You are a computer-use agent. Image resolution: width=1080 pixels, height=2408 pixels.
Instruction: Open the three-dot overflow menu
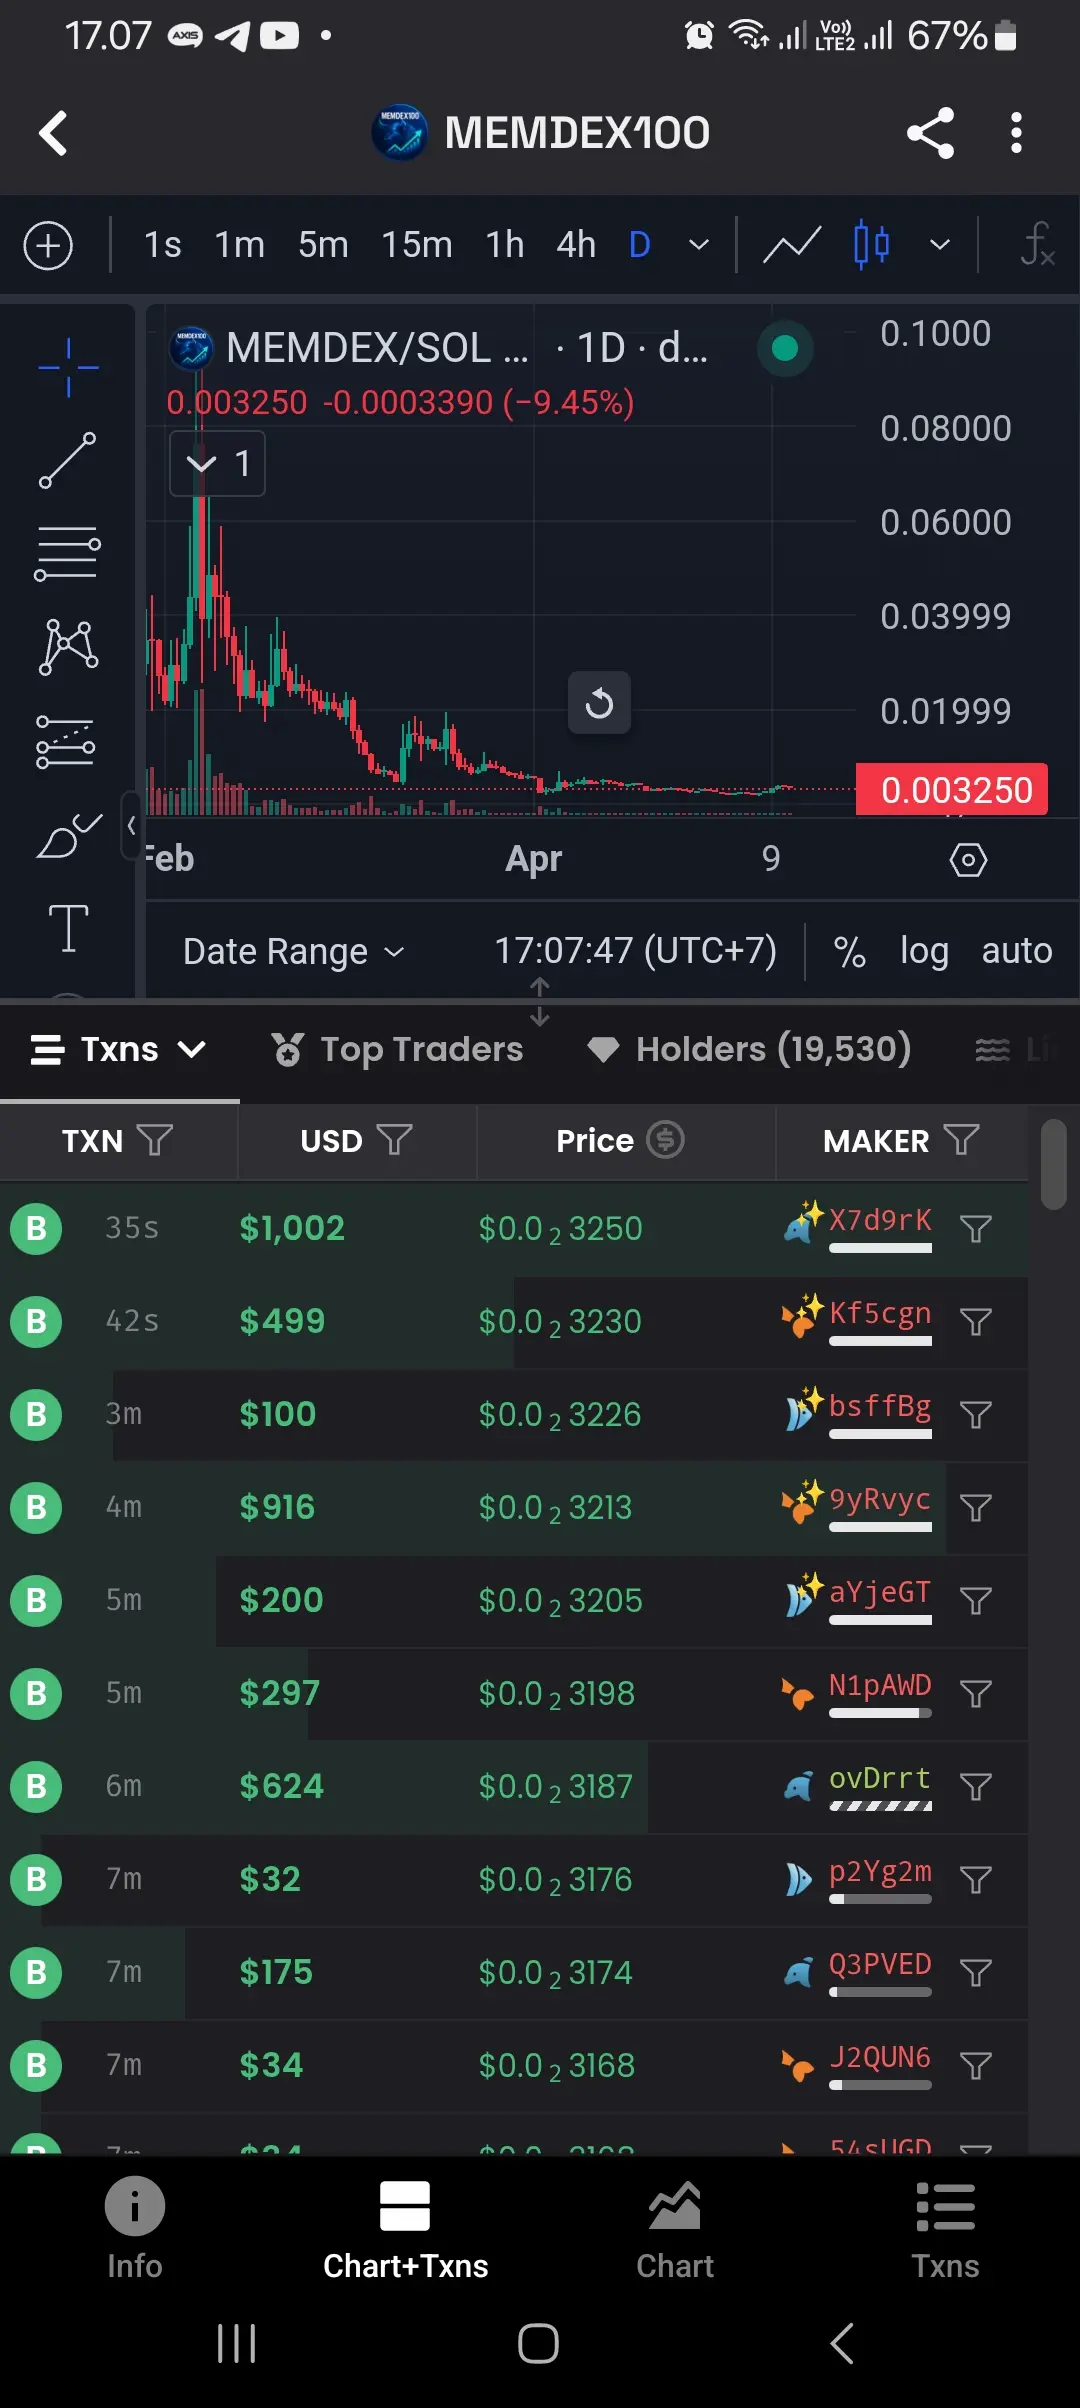(1016, 133)
